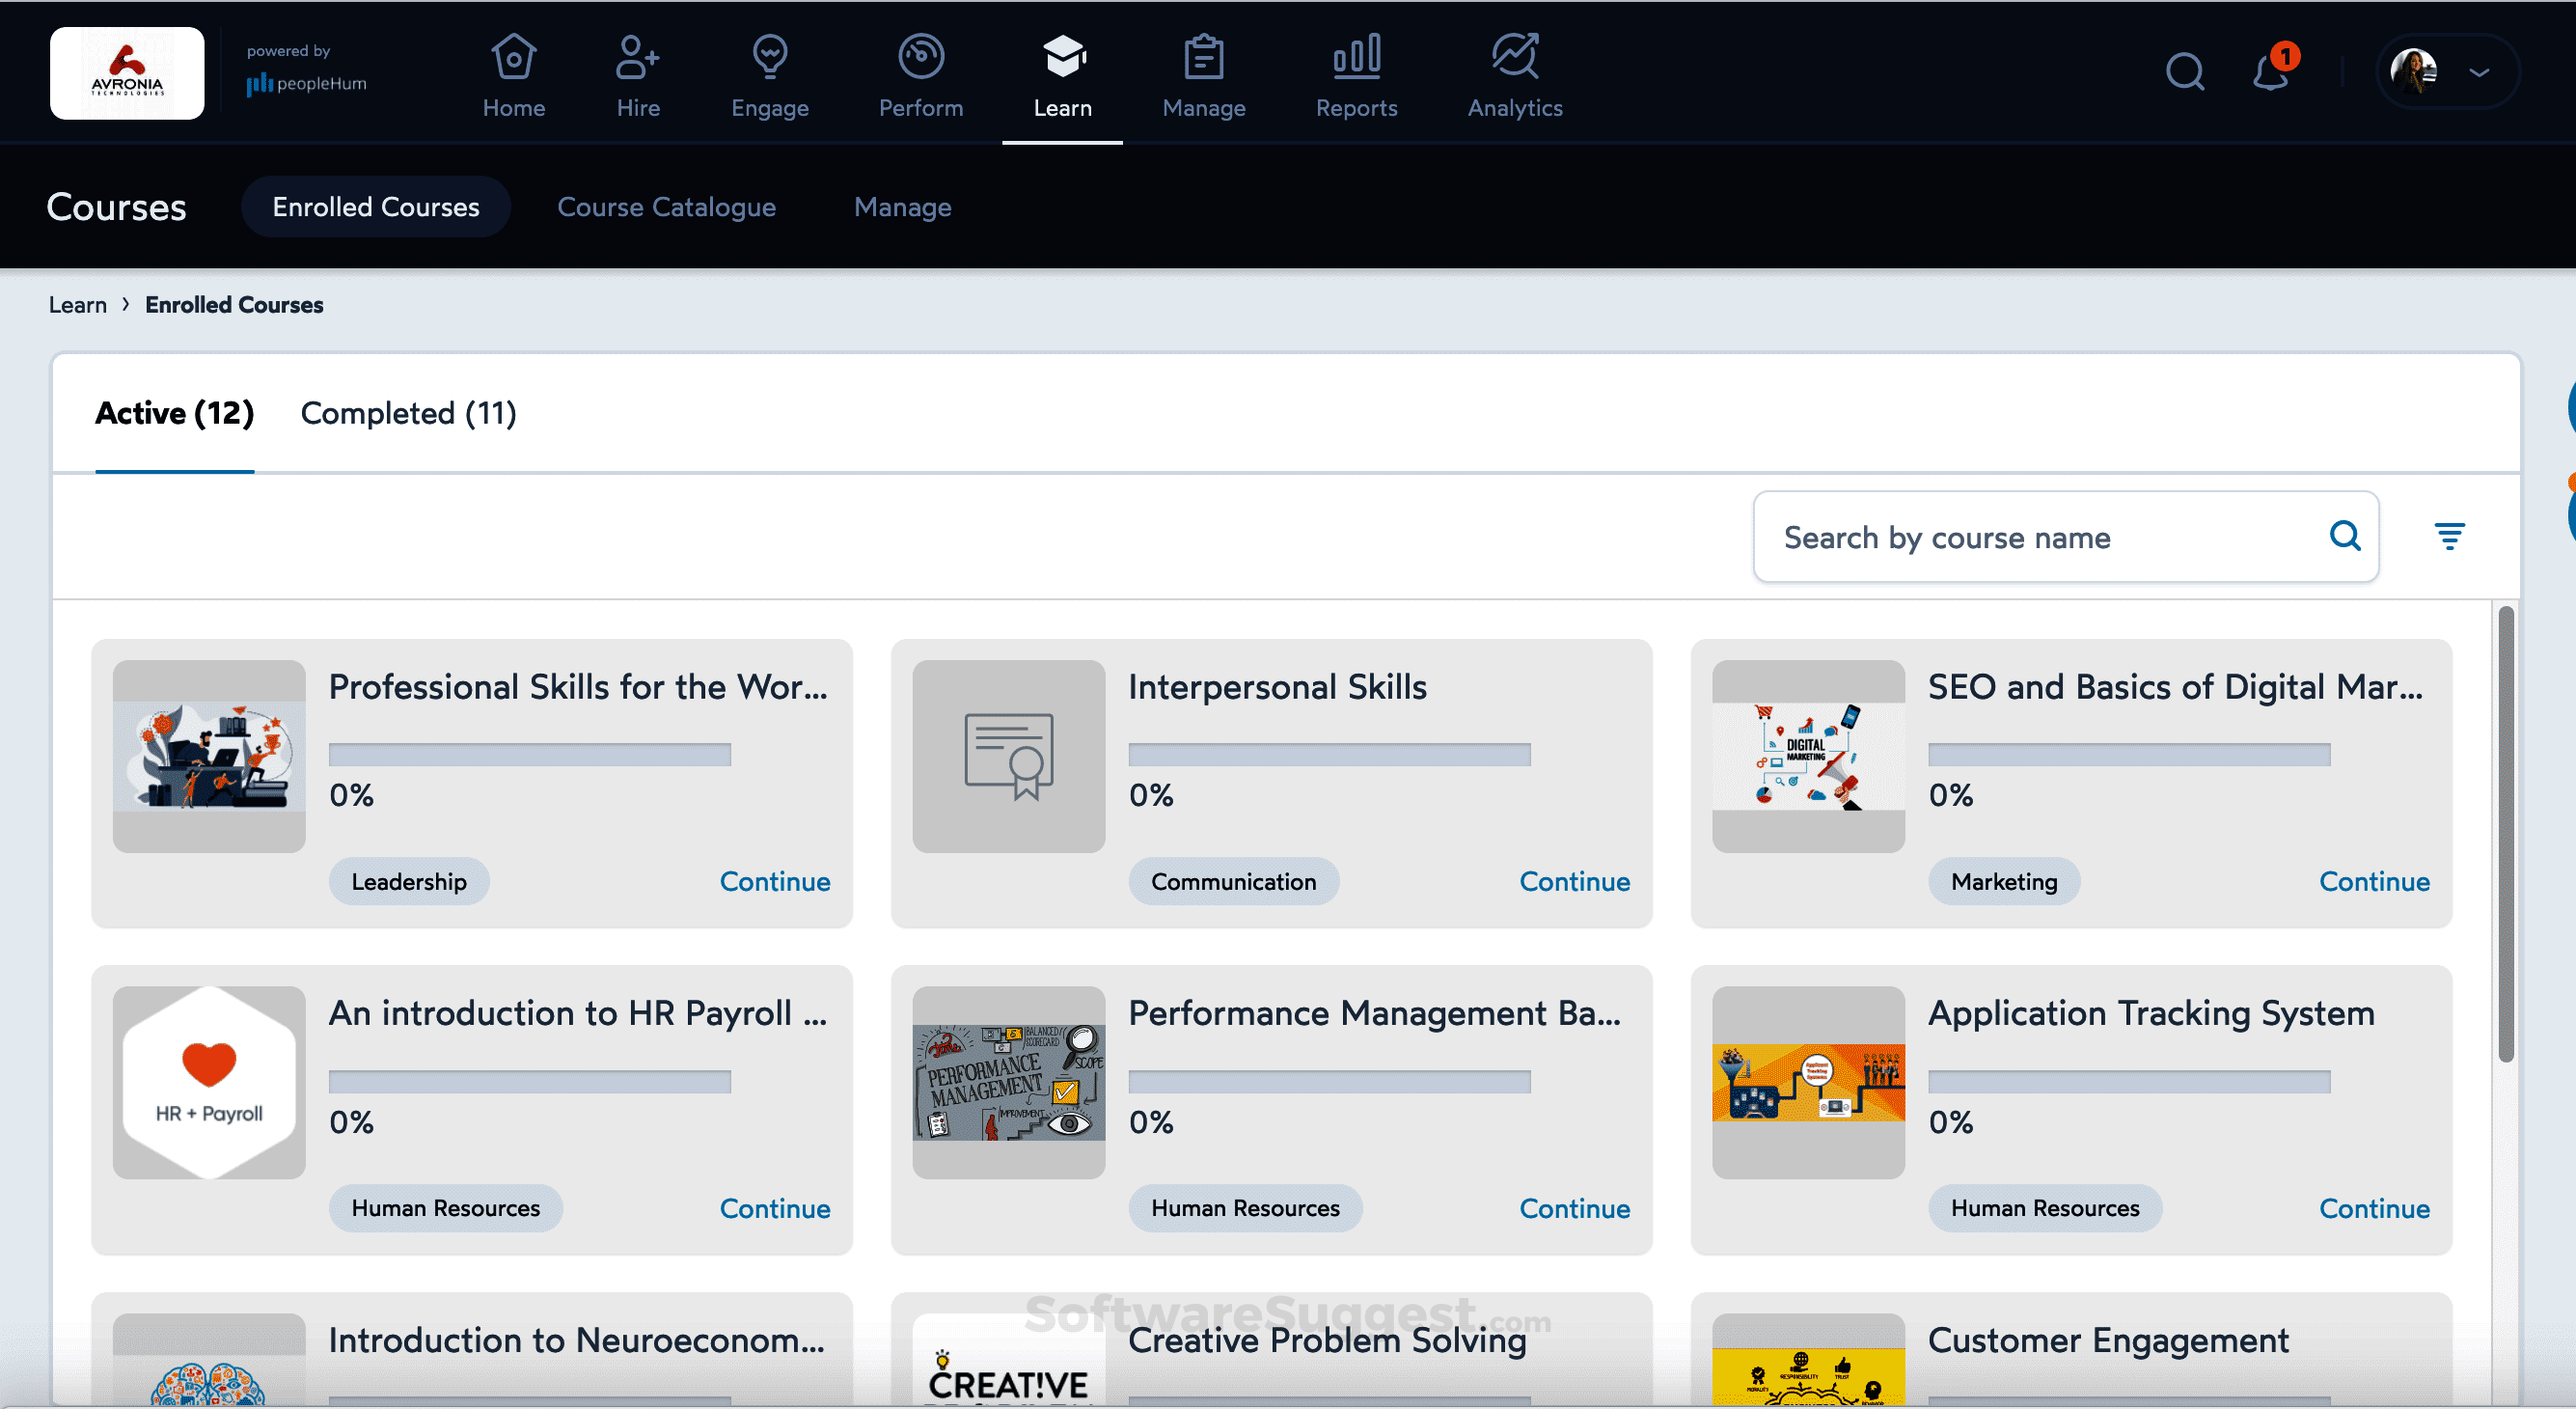Viewport: 2576px width, 1409px height.
Task: Open the Home navigation icon
Action: pos(513,57)
